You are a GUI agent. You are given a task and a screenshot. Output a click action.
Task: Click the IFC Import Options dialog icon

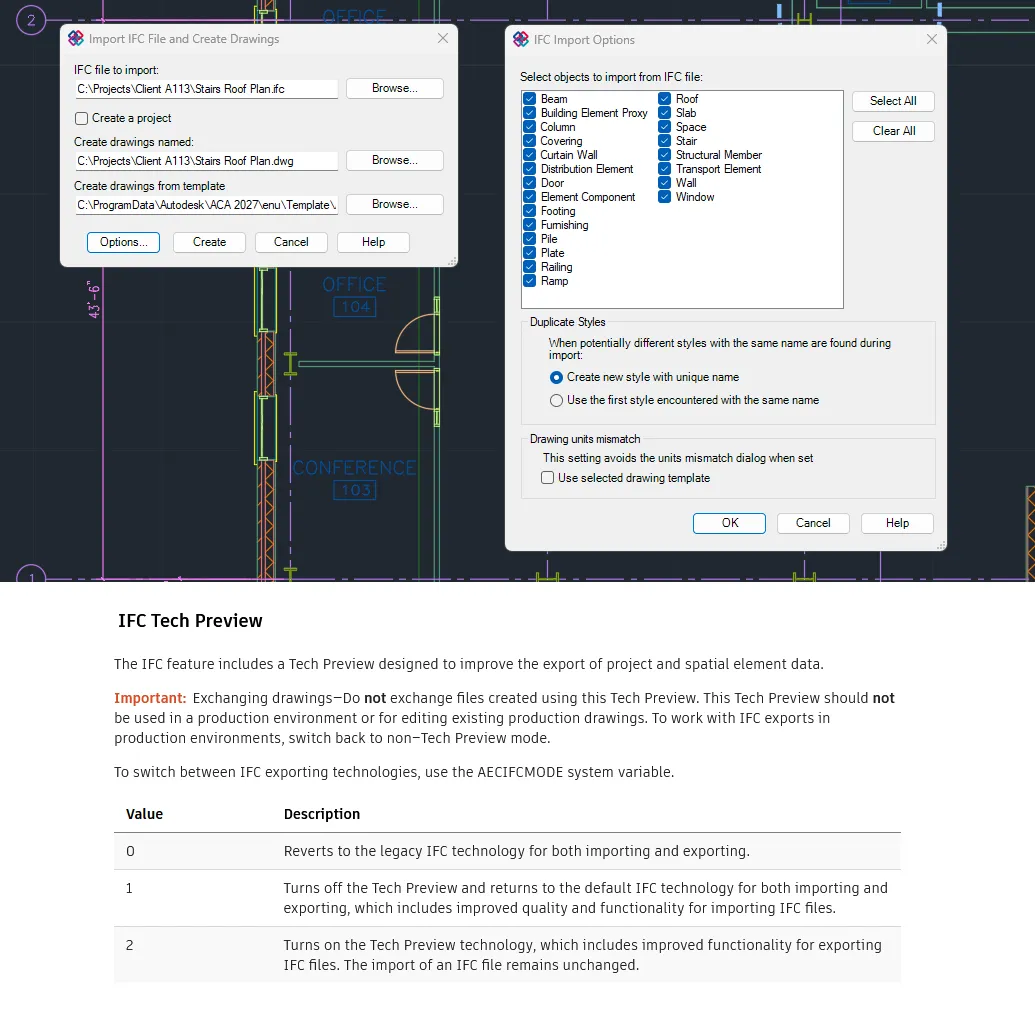pos(520,40)
